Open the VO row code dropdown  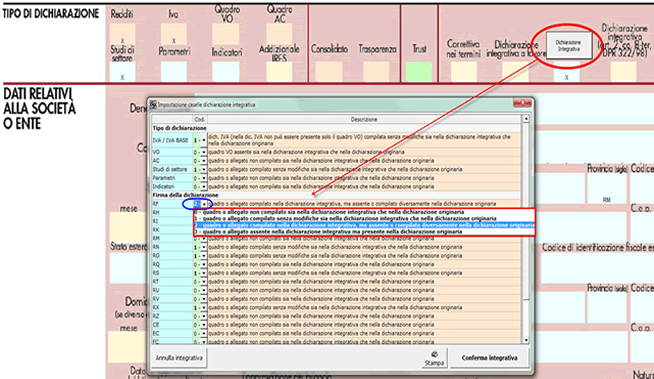(204, 152)
